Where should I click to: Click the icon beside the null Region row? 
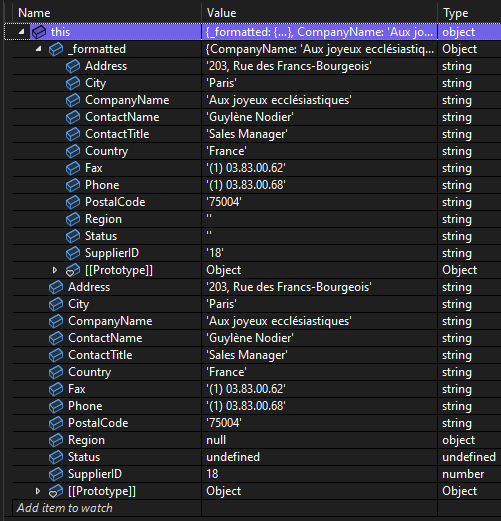tap(56, 440)
